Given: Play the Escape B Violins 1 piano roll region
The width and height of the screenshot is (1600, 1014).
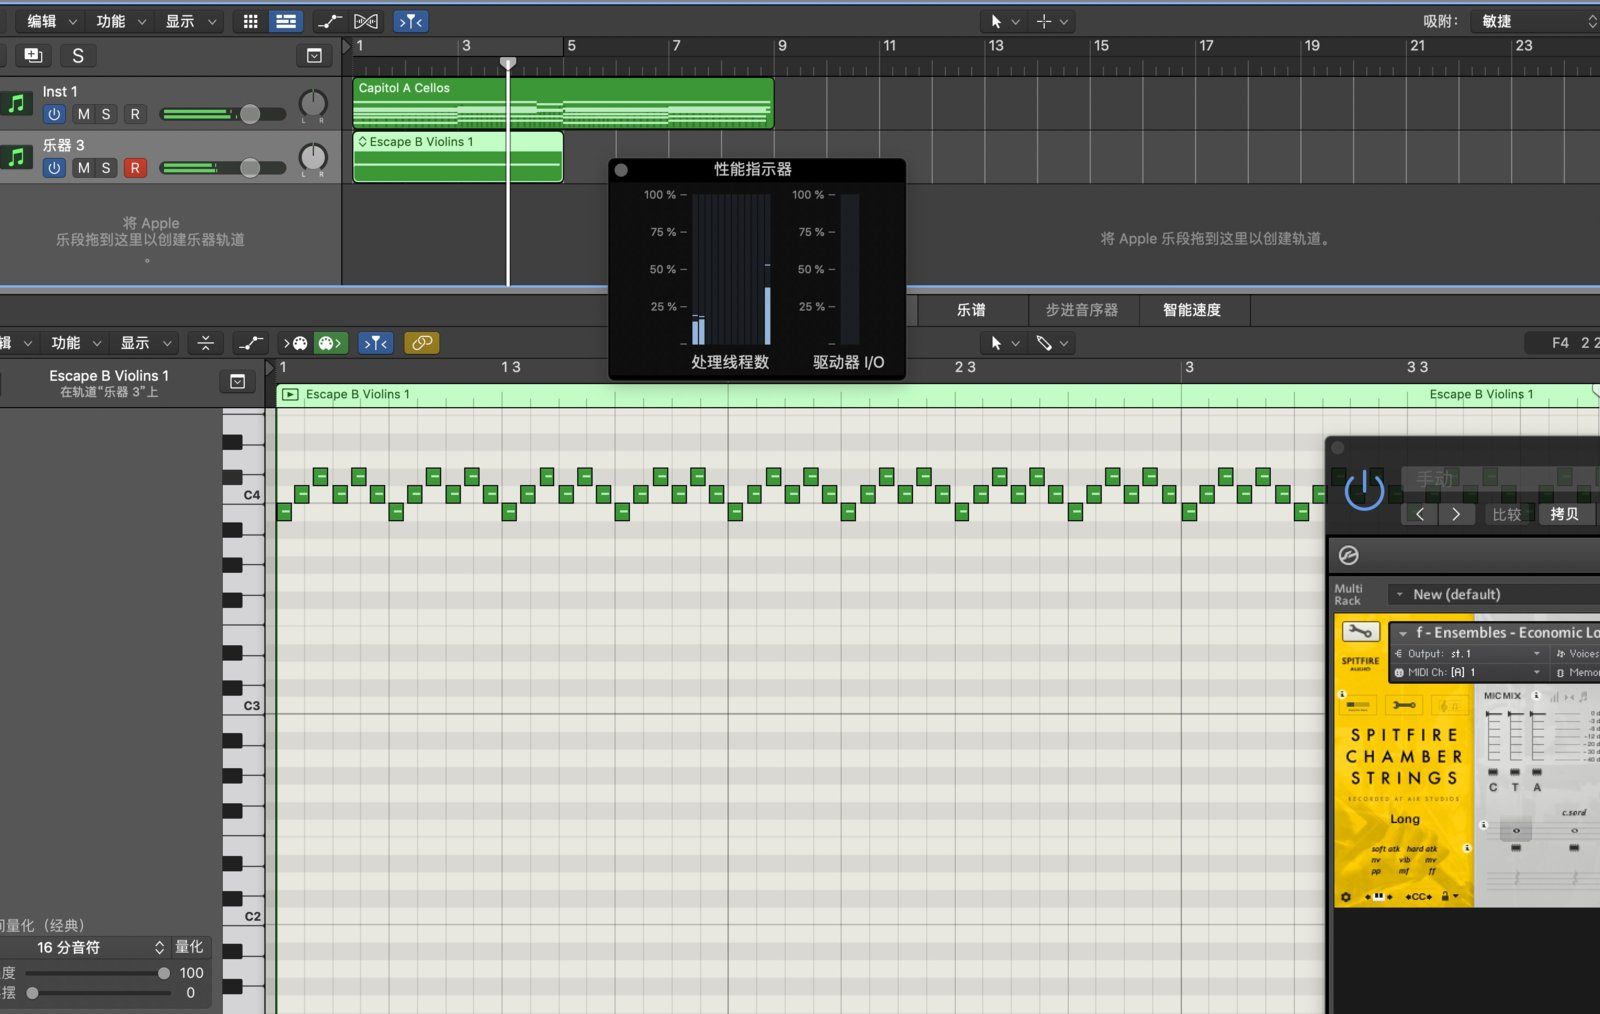Looking at the screenshot, I should tap(290, 394).
